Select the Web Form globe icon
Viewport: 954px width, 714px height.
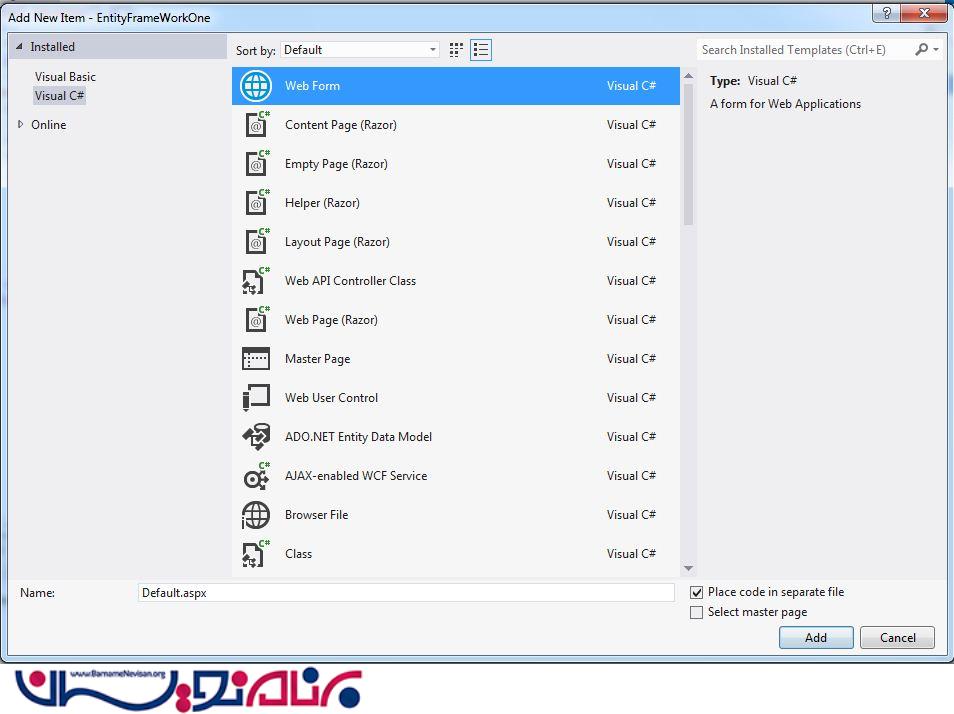[256, 86]
